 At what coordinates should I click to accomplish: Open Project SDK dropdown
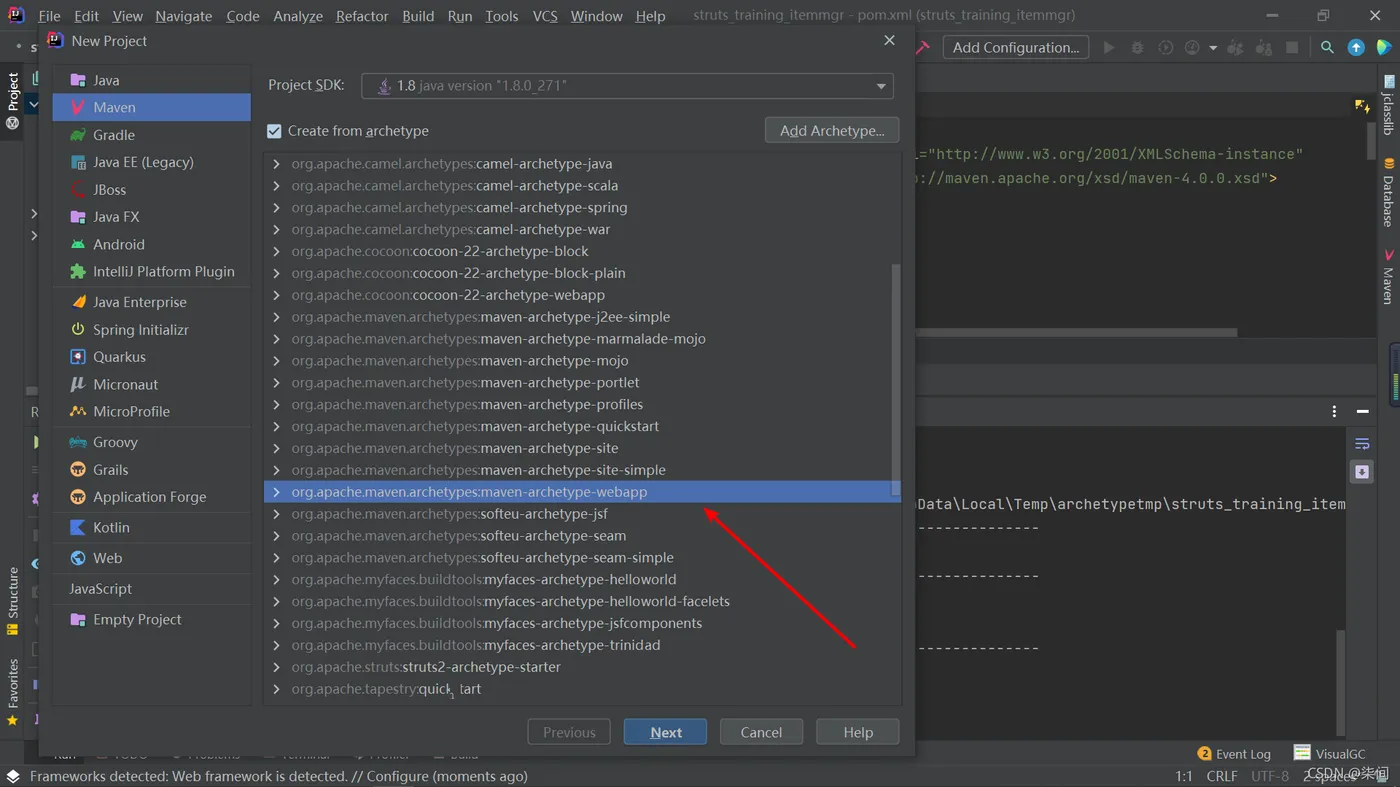coord(627,86)
